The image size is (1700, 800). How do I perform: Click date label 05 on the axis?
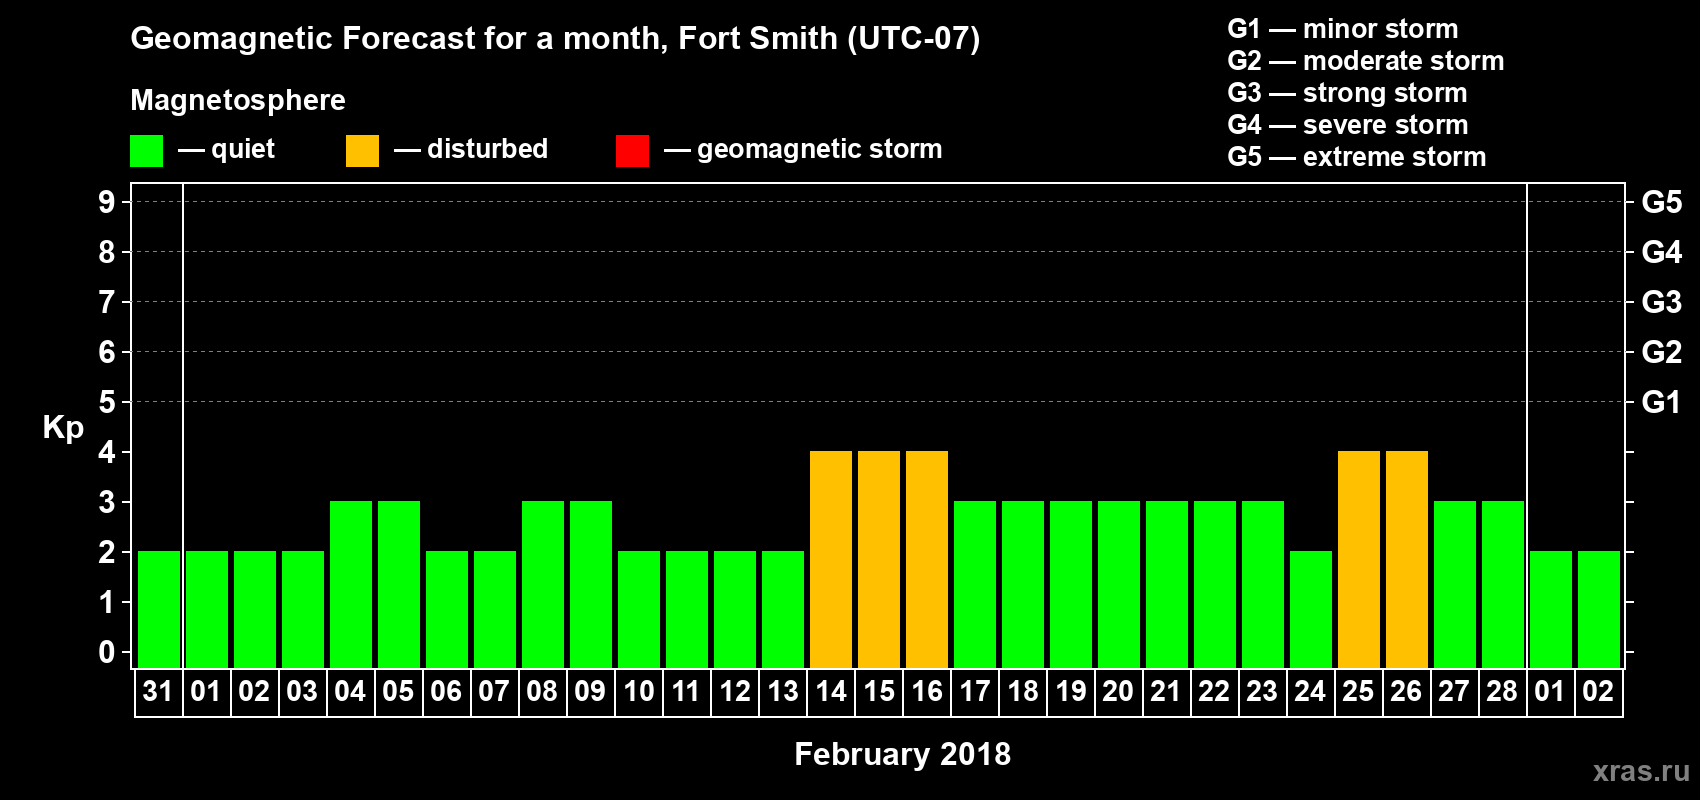point(398,692)
